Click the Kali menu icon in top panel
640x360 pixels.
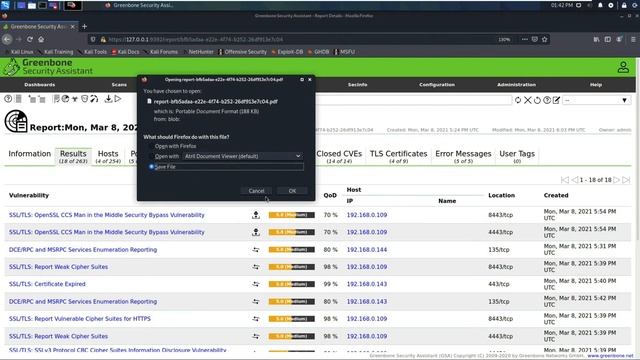tap(5, 5)
